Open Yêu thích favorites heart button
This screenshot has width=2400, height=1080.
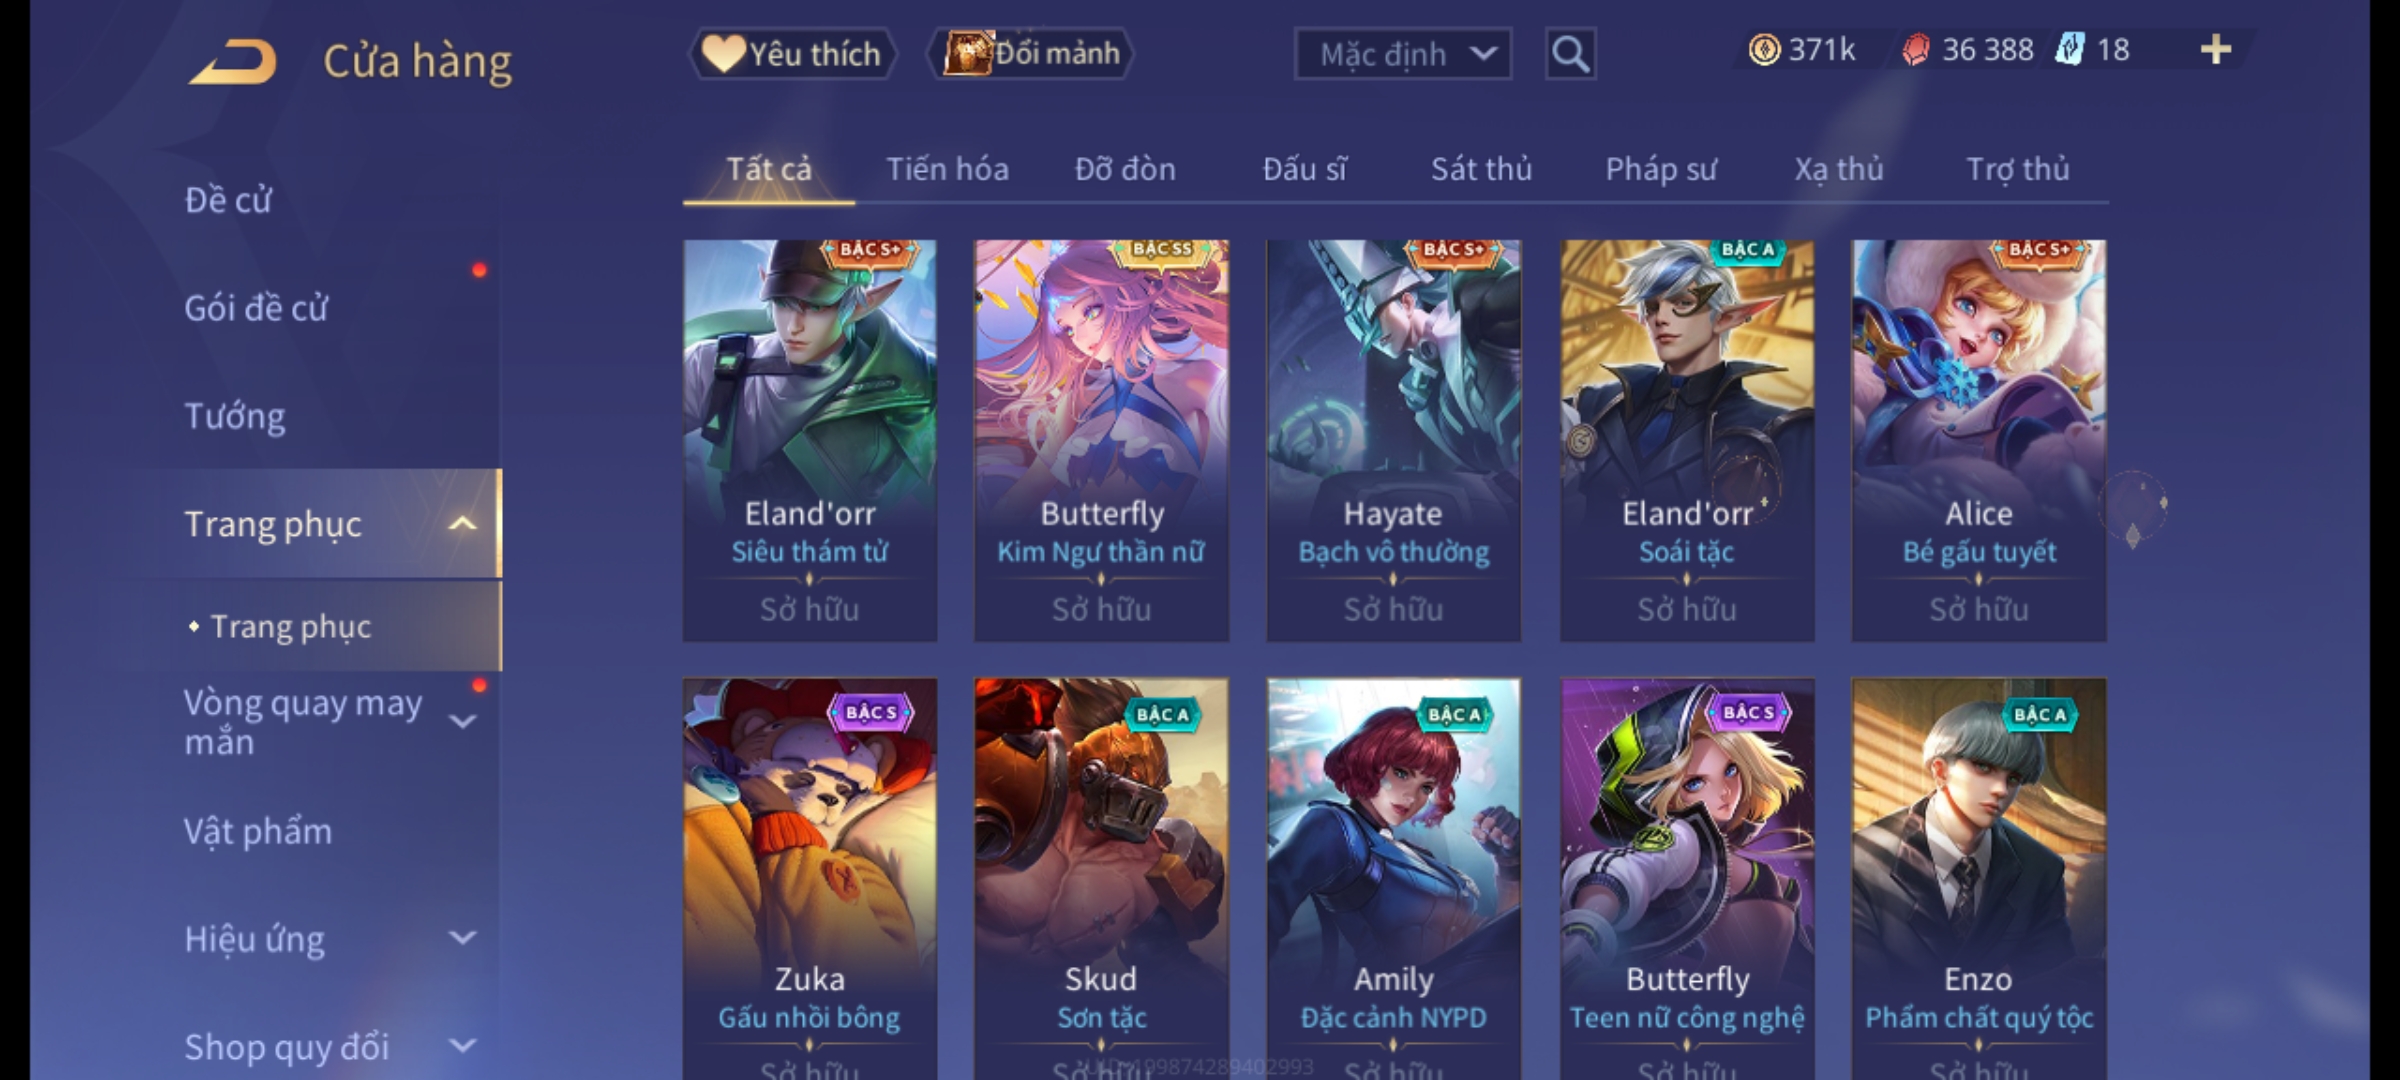792,54
